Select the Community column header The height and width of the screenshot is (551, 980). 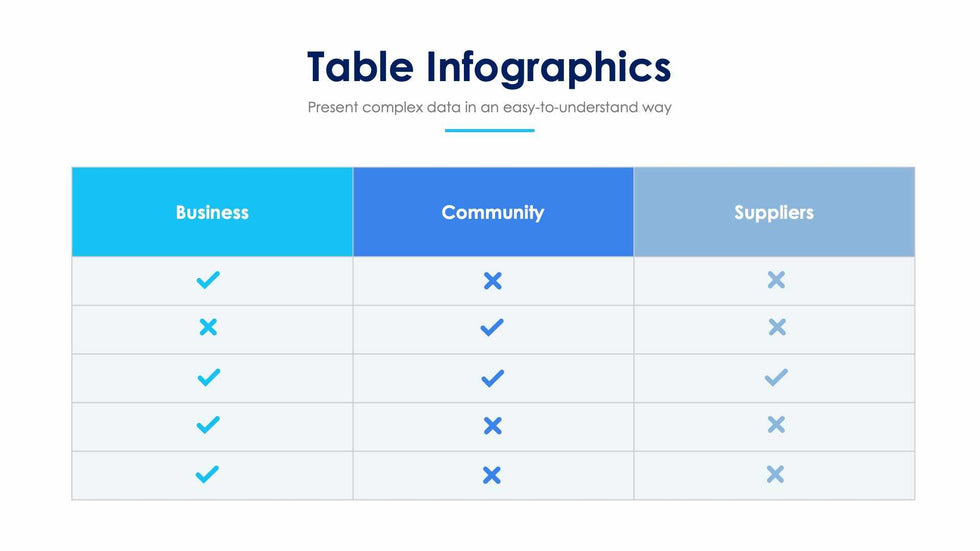point(493,212)
